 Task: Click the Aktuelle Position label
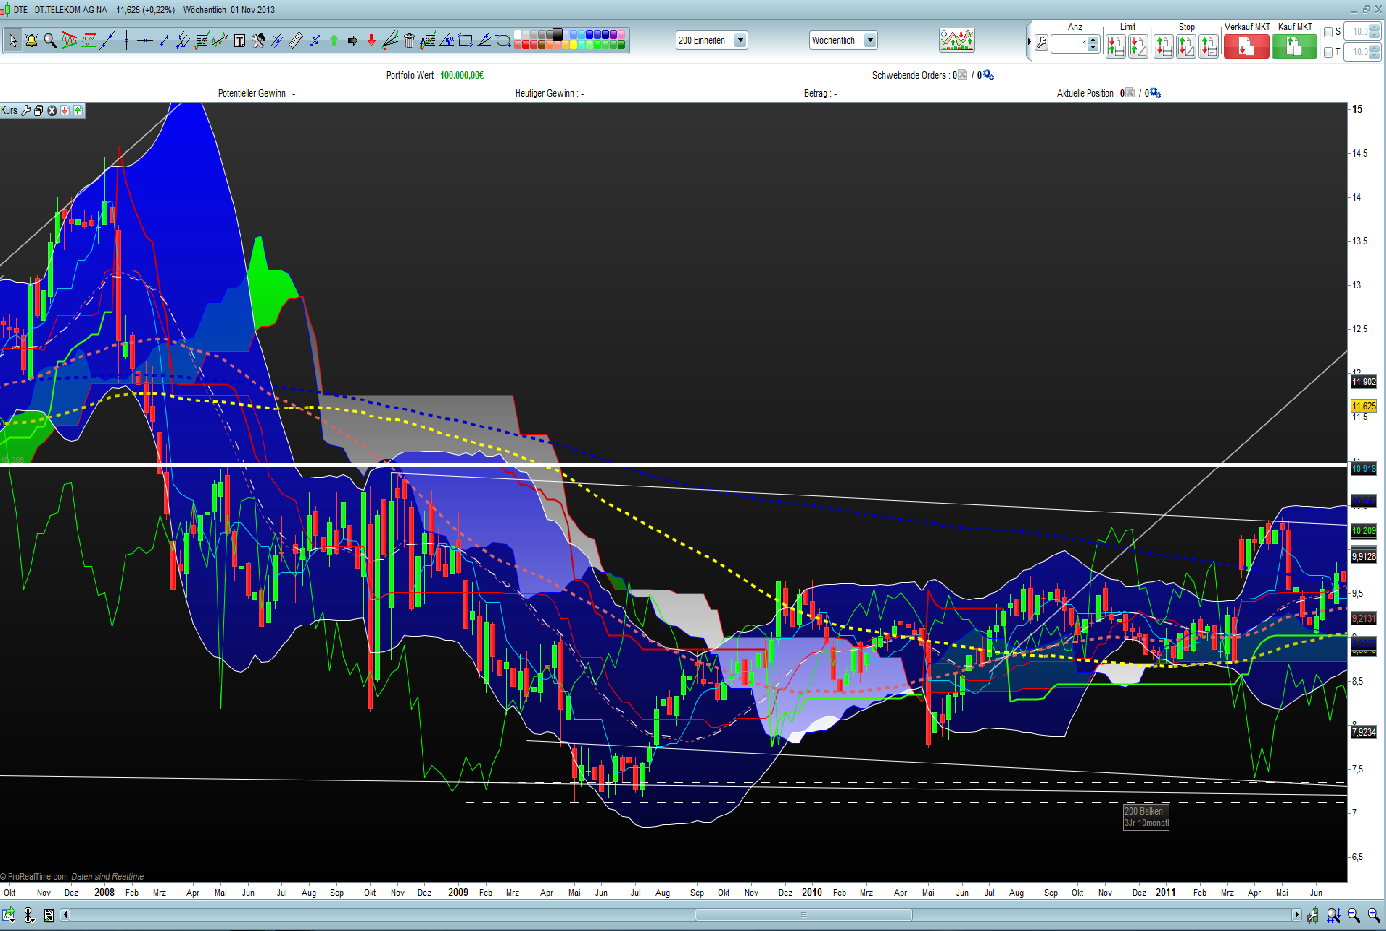pyautogui.click(x=1085, y=93)
